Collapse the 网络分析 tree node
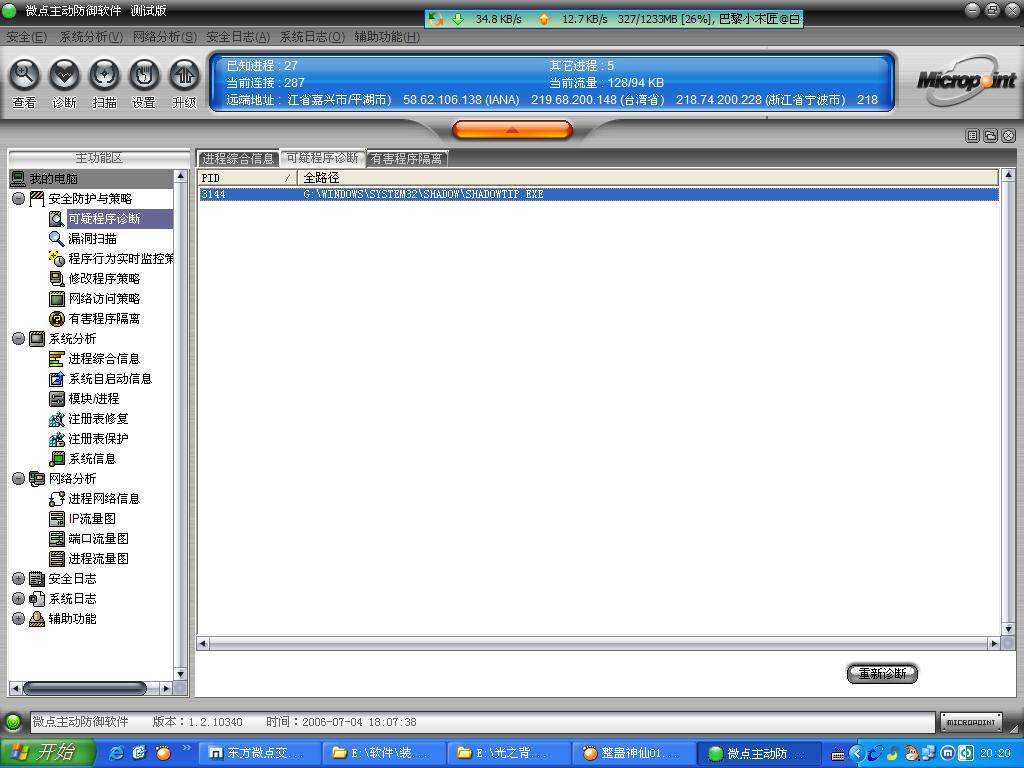 tap(18, 479)
